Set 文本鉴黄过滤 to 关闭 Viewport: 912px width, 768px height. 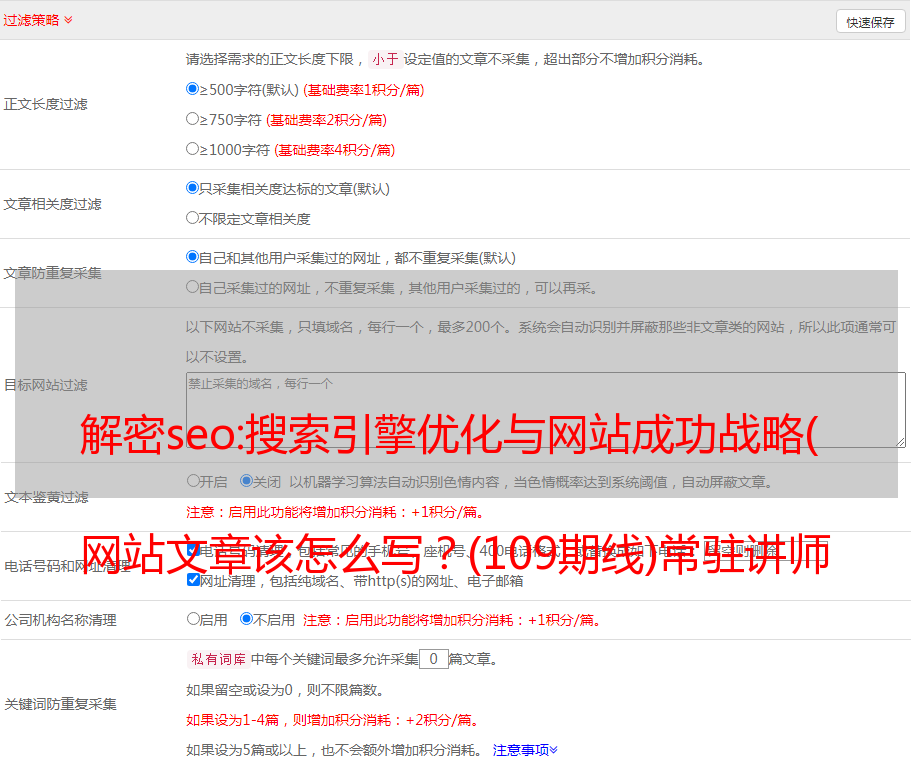(x=247, y=481)
